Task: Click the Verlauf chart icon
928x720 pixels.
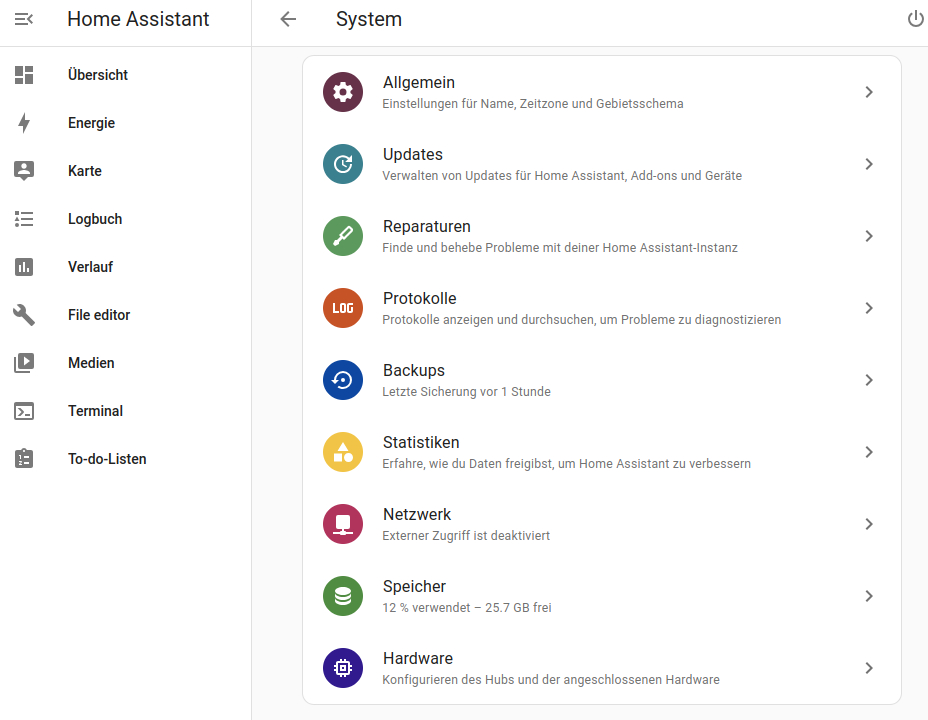Action: (x=24, y=267)
